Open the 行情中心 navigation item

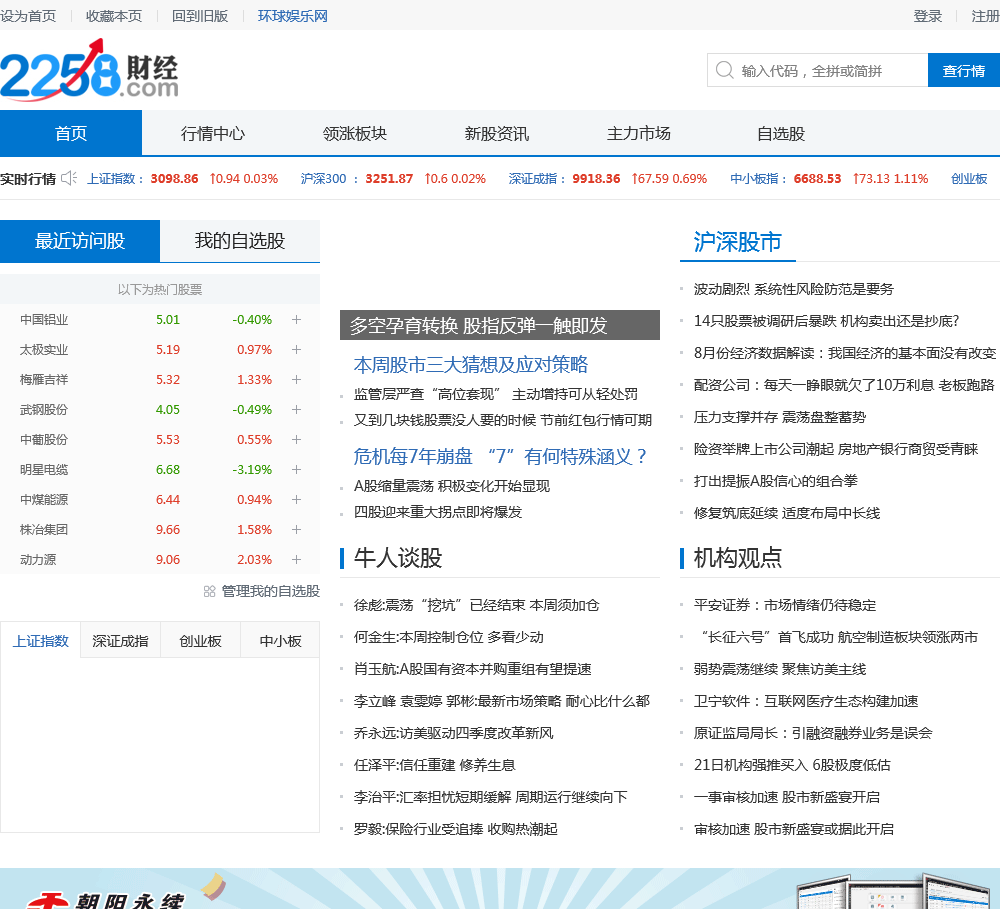pos(212,133)
